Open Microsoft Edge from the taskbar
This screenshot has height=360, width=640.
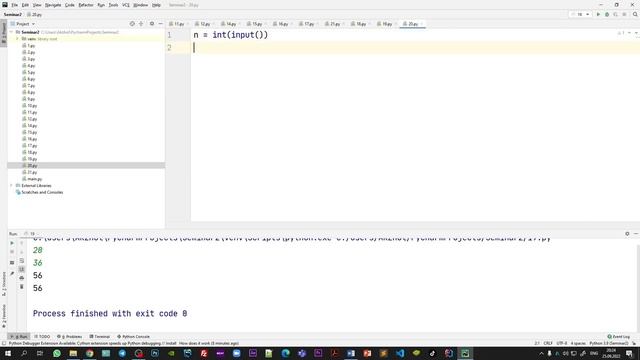pyautogui.click(x=285, y=353)
